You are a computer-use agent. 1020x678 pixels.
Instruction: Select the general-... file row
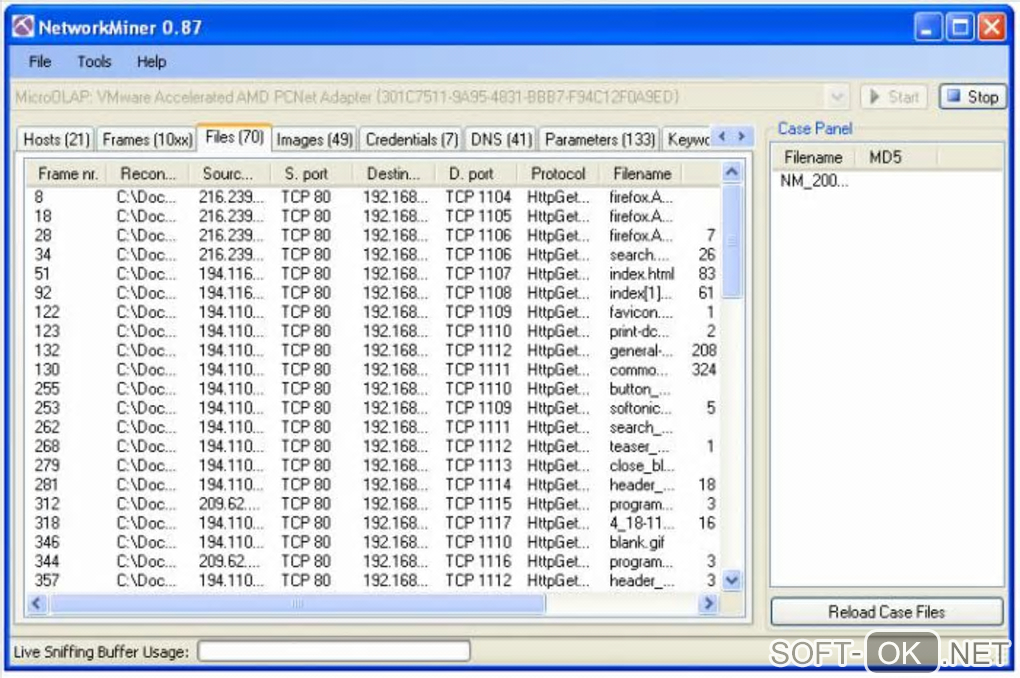(374, 351)
